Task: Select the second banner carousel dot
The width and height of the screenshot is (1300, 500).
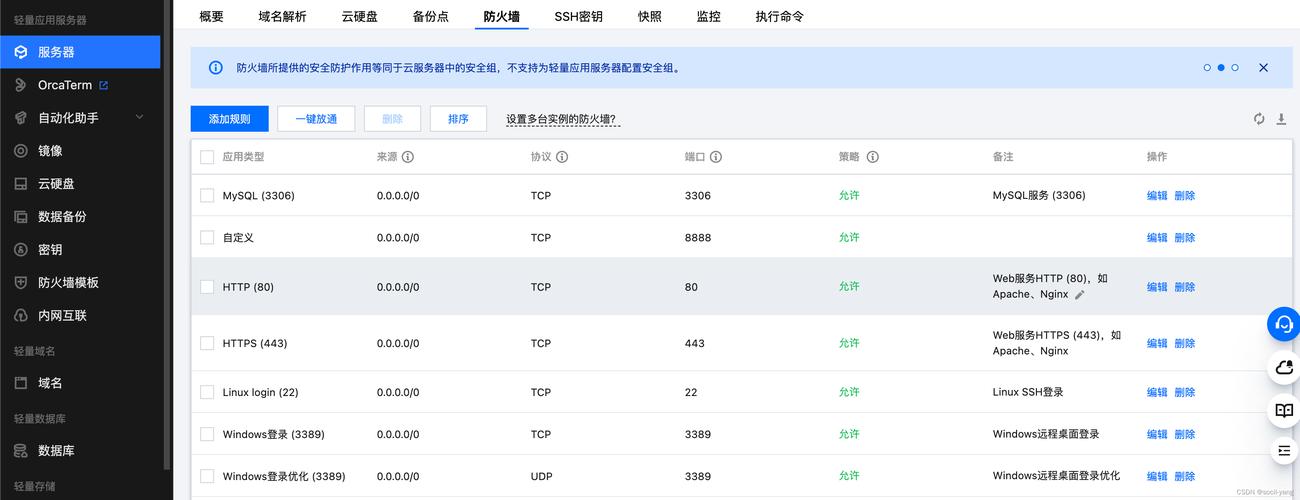Action: pos(1221,68)
